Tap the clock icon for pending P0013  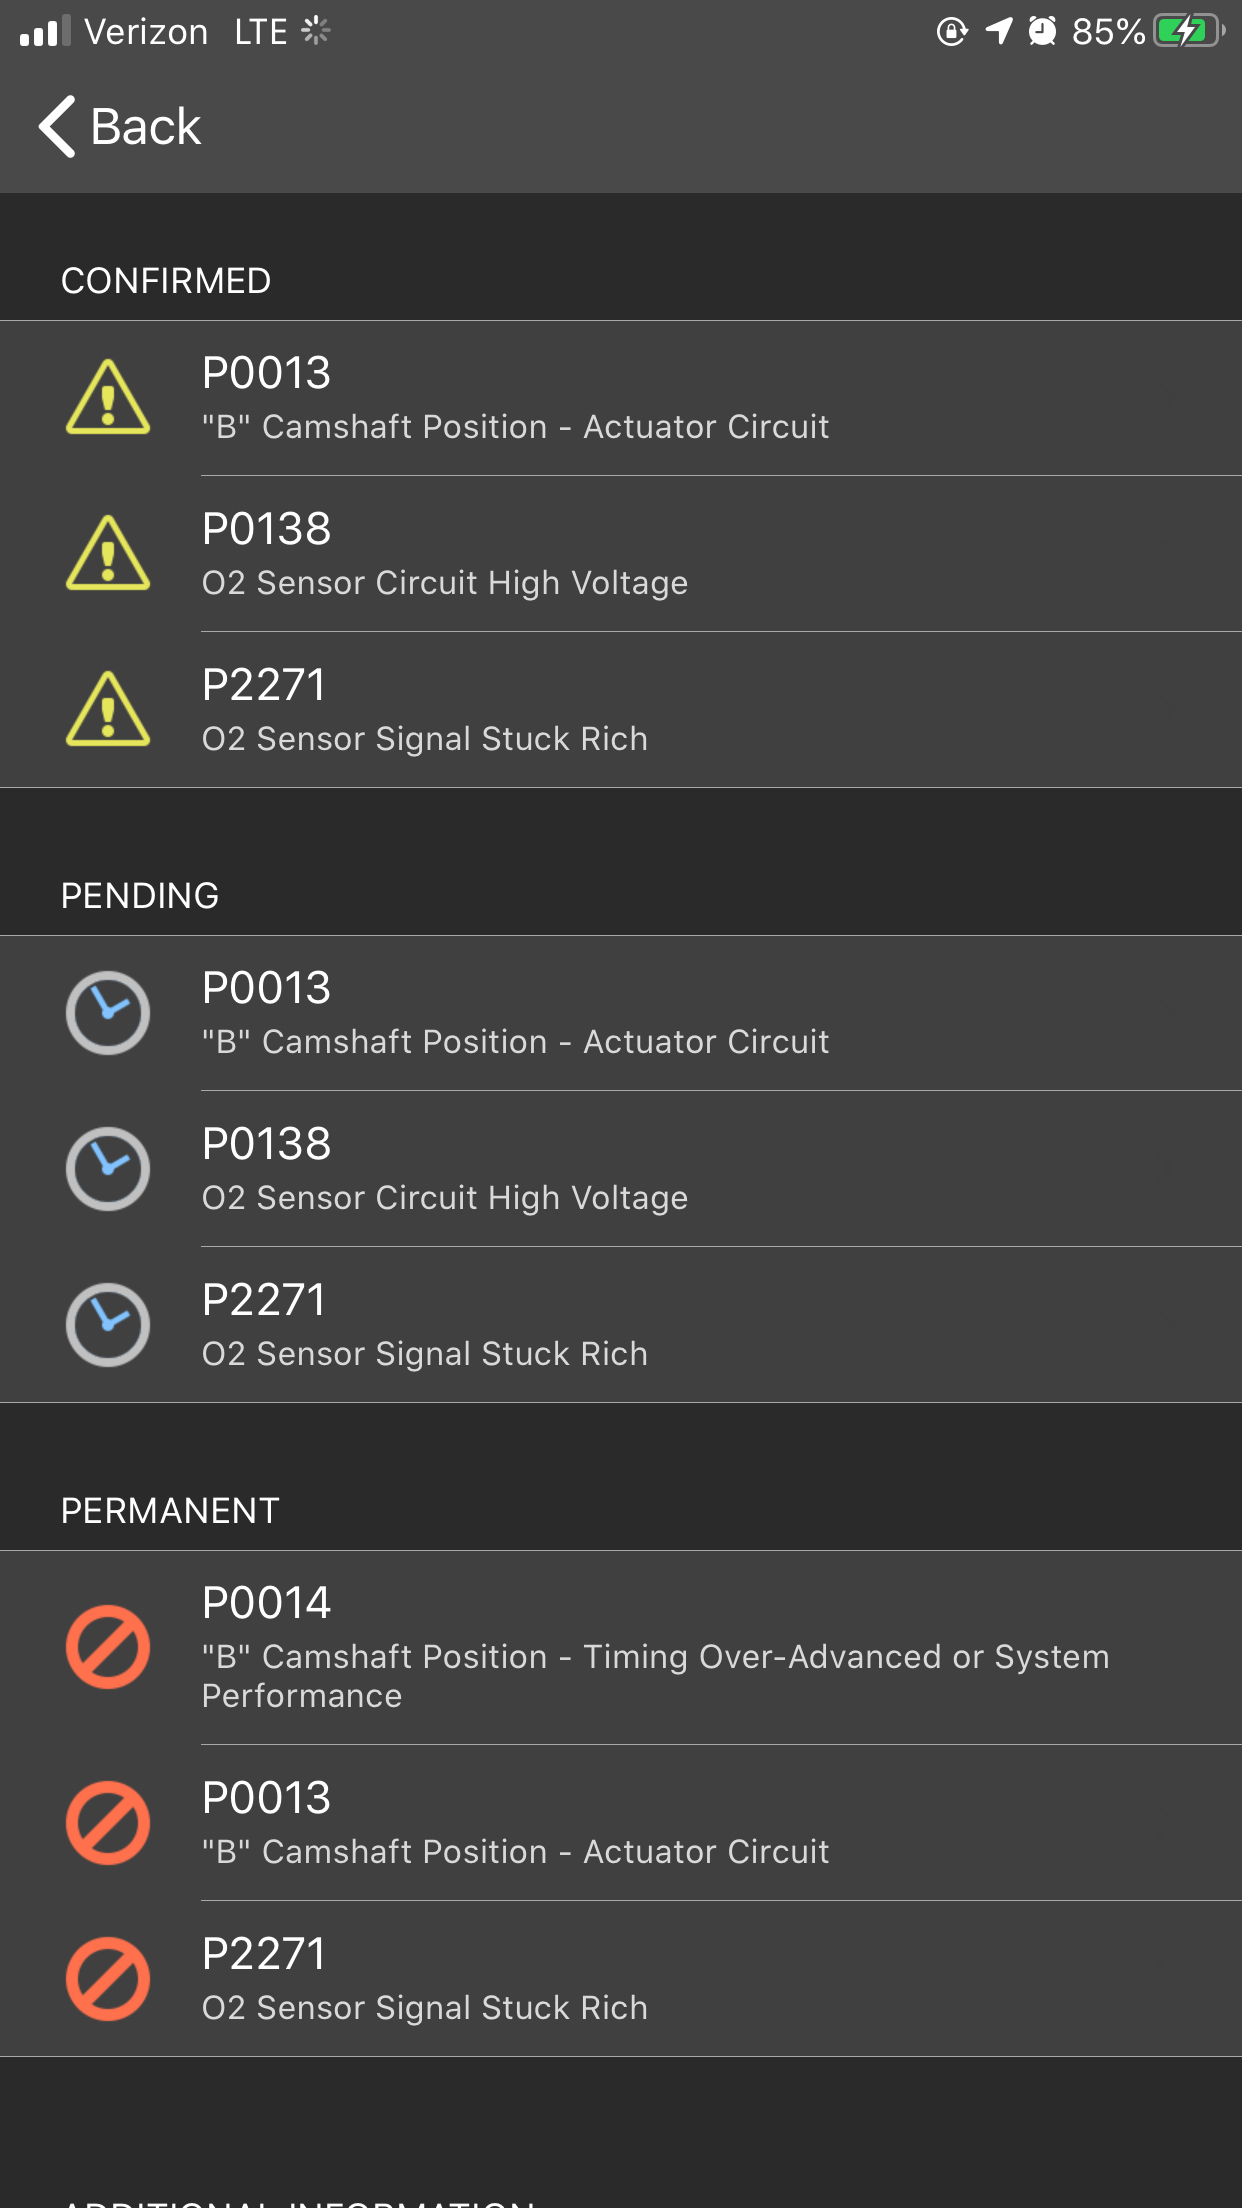pyautogui.click(x=108, y=1013)
